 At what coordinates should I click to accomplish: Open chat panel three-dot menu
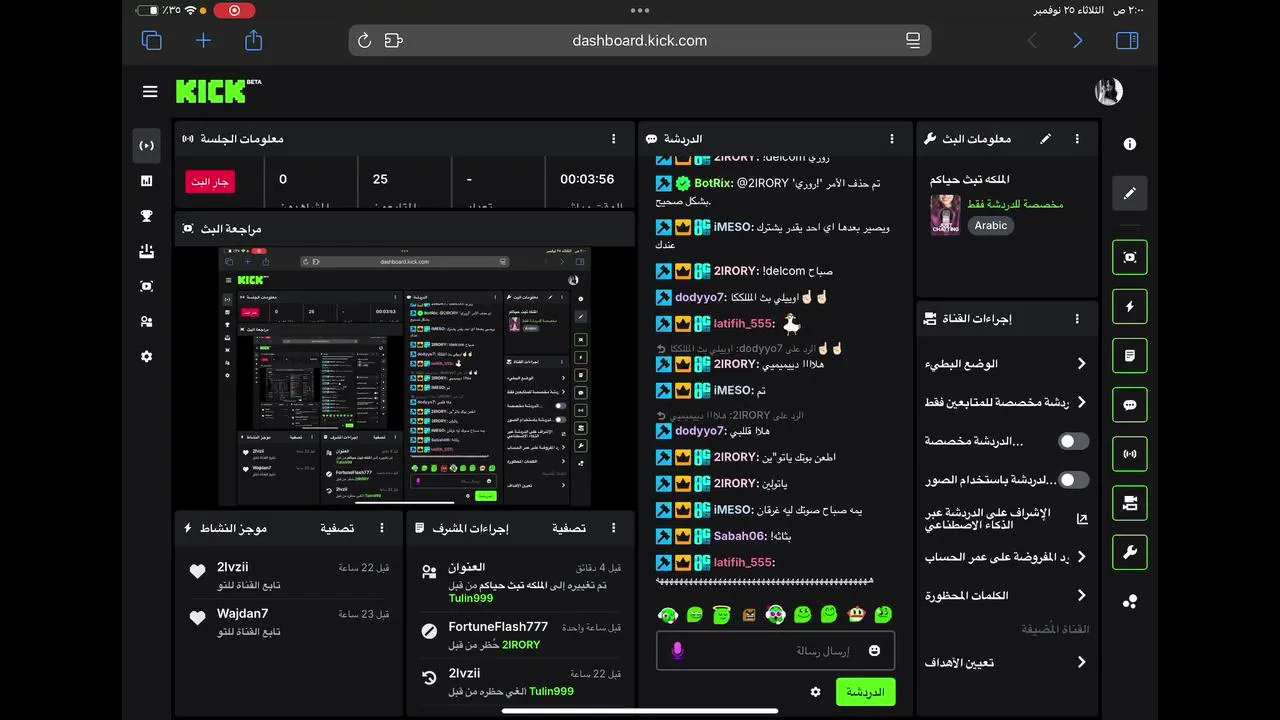892,139
